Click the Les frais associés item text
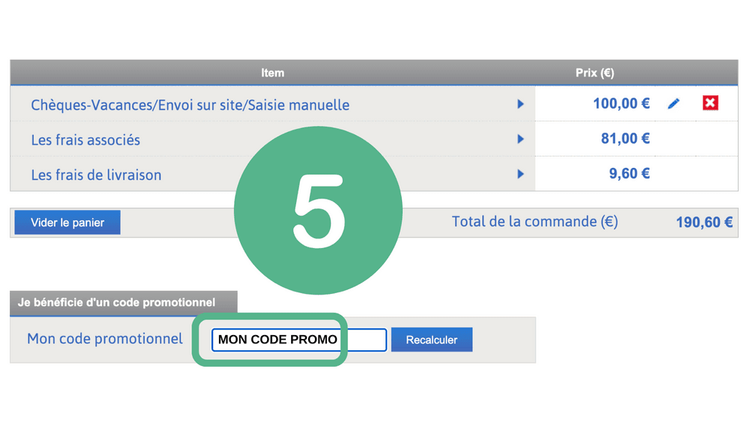The width and height of the screenshot is (750, 422). click(86, 140)
